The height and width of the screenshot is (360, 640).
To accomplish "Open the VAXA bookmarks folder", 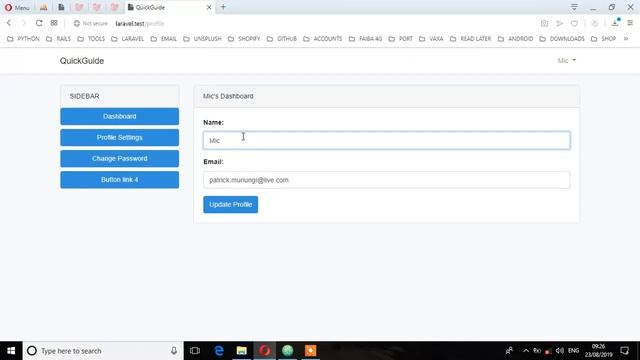I will pyautogui.click(x=431, y=39).
